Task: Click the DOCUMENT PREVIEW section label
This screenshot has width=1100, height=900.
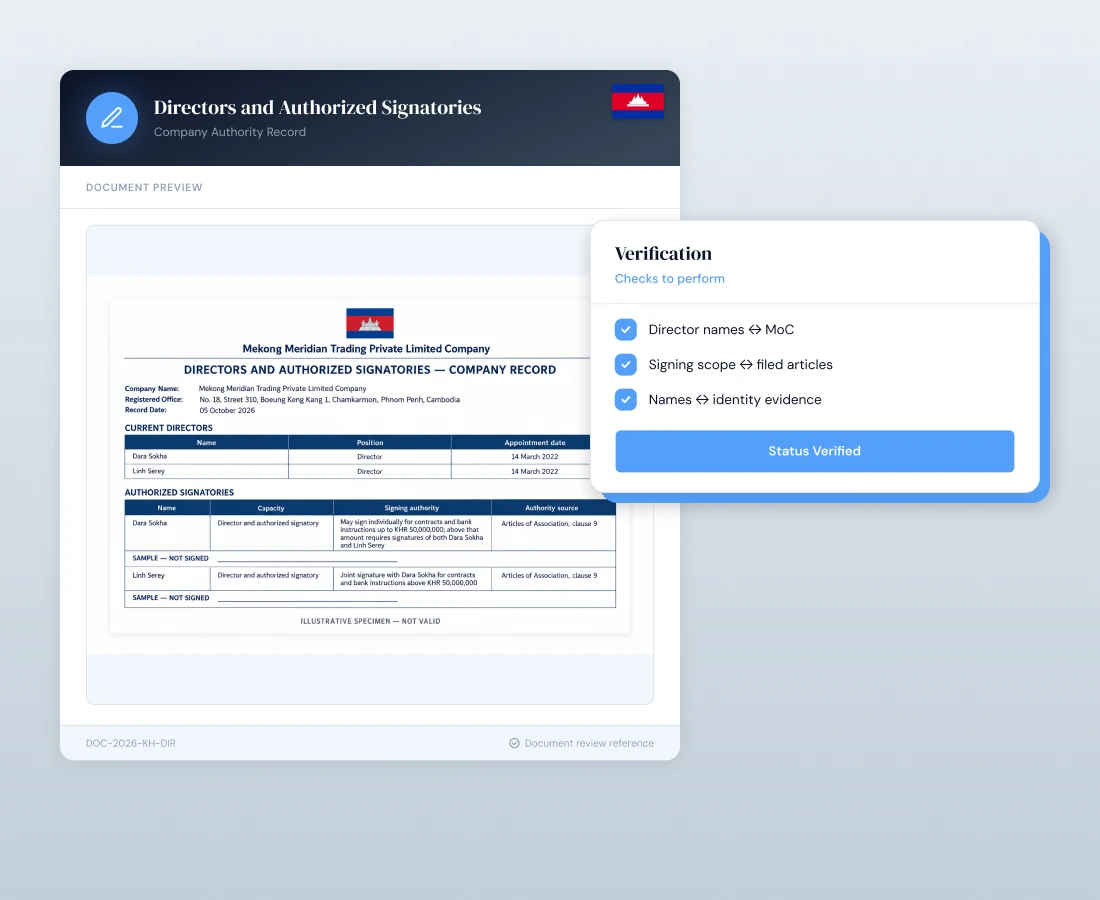Action: click(144, 187)
